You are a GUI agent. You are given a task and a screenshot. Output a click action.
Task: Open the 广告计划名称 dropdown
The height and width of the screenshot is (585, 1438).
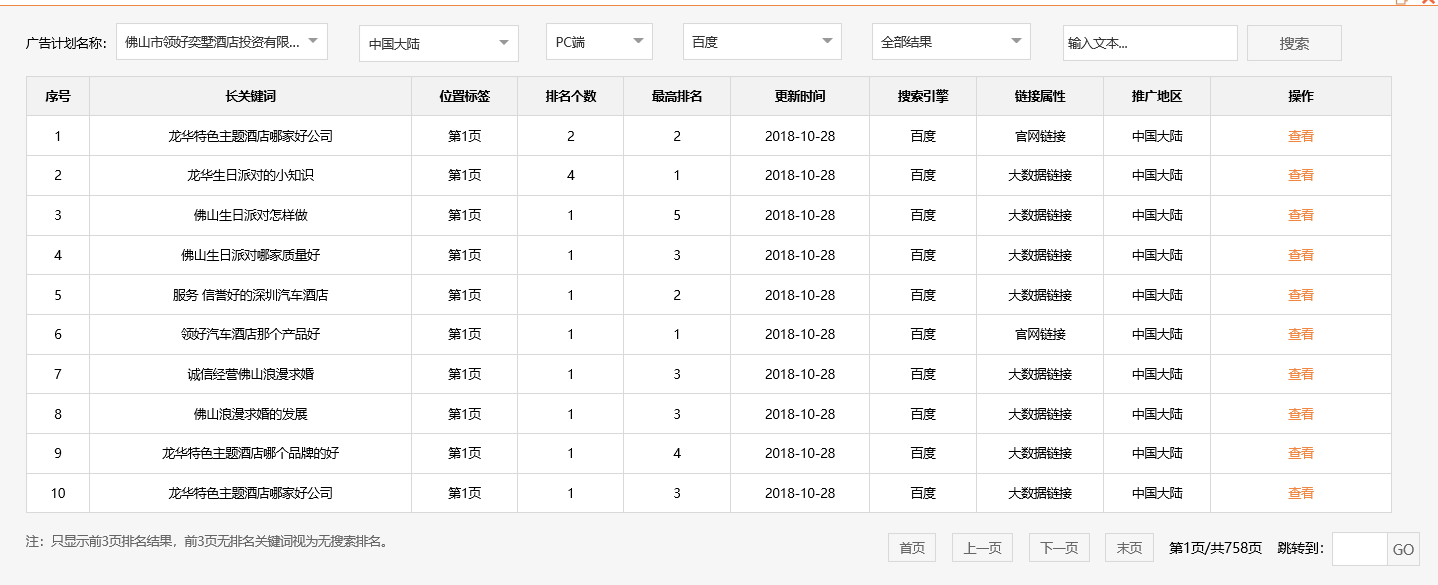pos(221,42)
